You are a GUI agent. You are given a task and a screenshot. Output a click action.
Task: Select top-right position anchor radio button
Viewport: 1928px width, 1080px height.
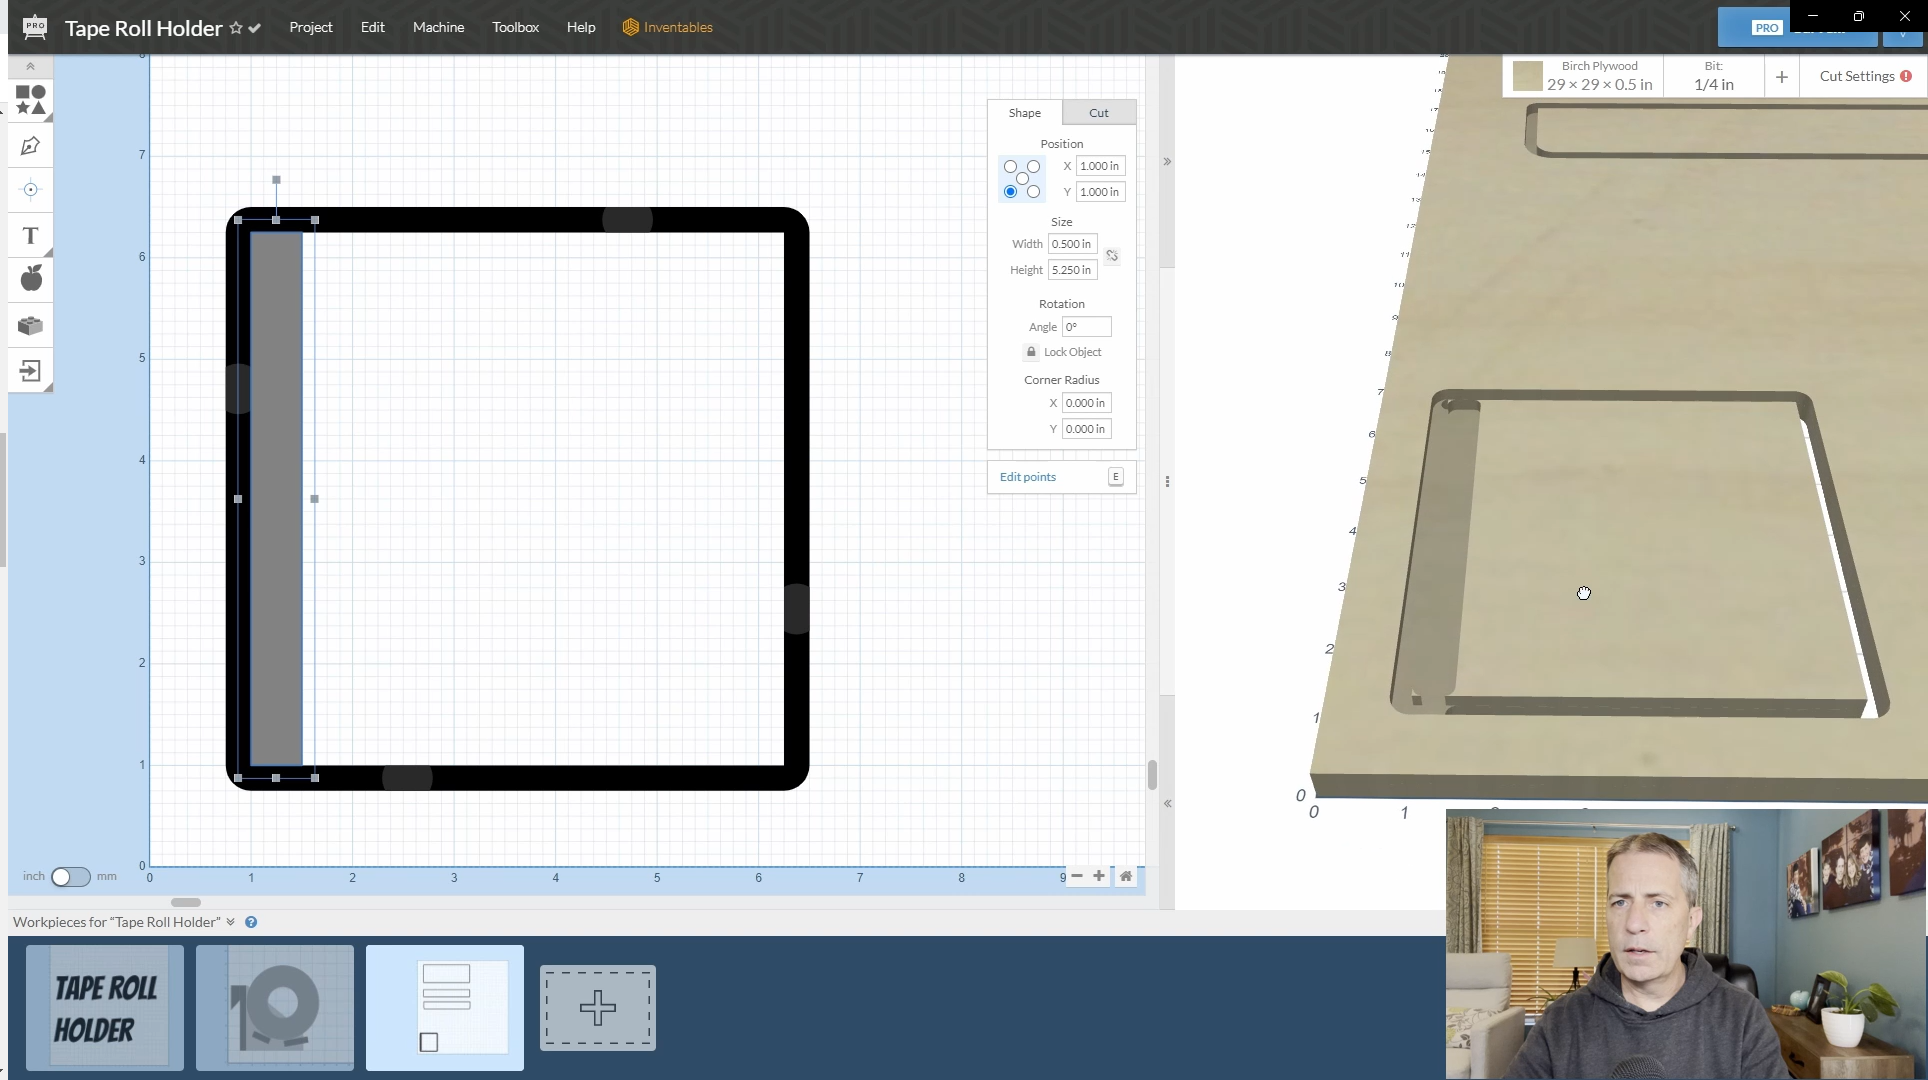pos(1034,167)
